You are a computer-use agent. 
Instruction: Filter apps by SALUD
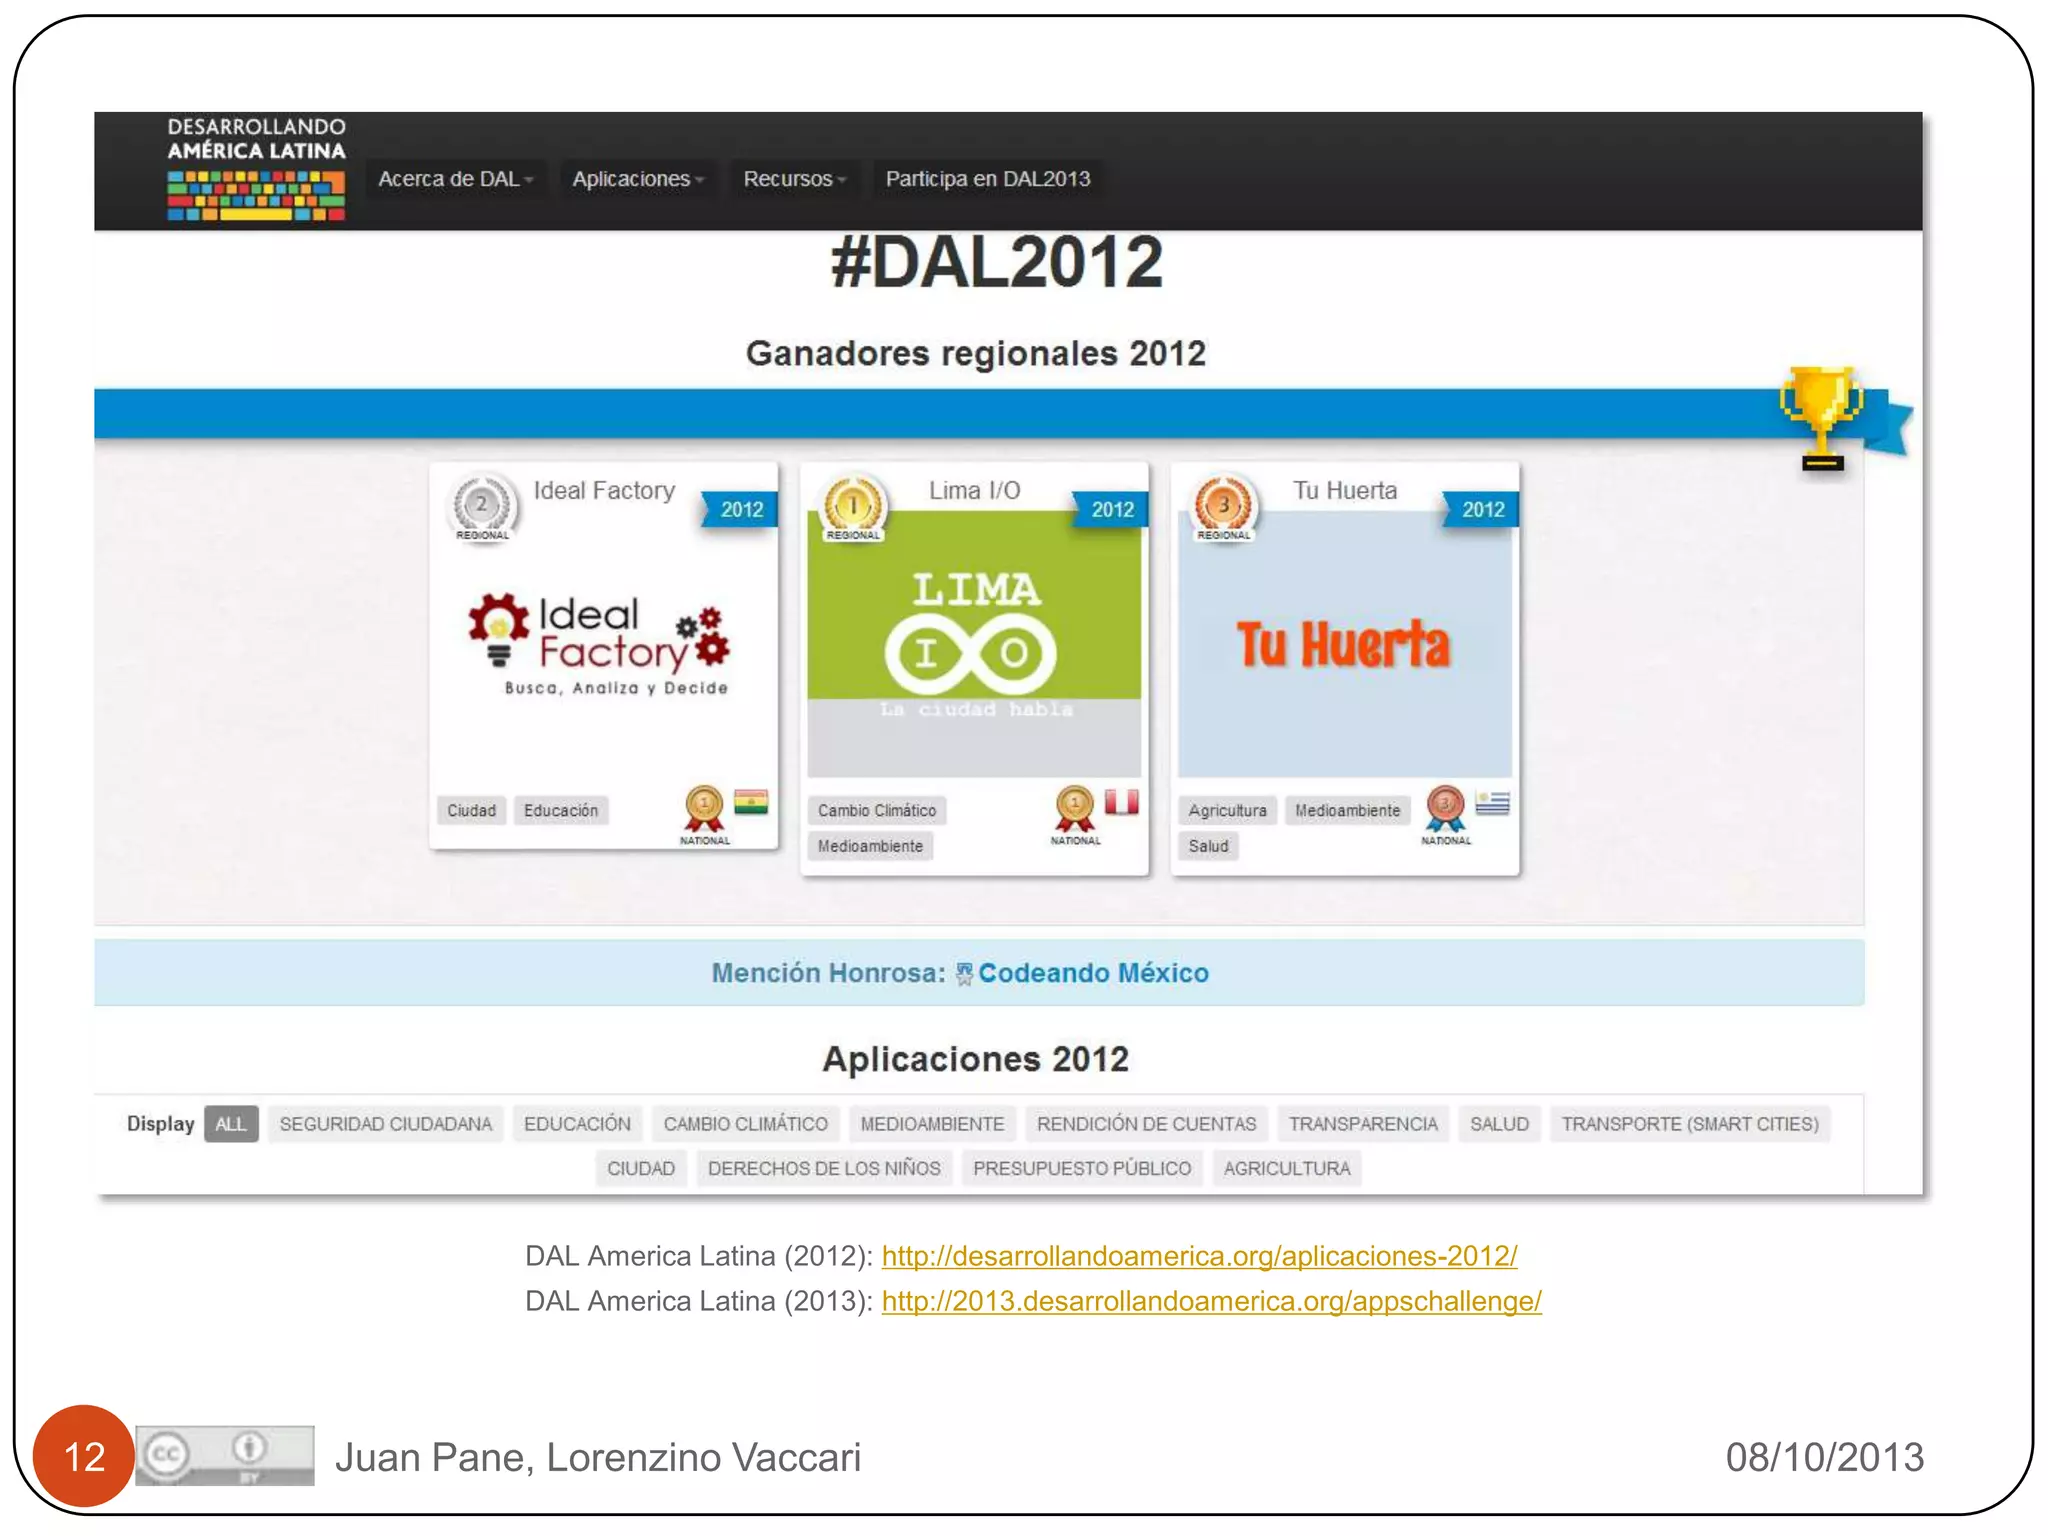1499,1124
